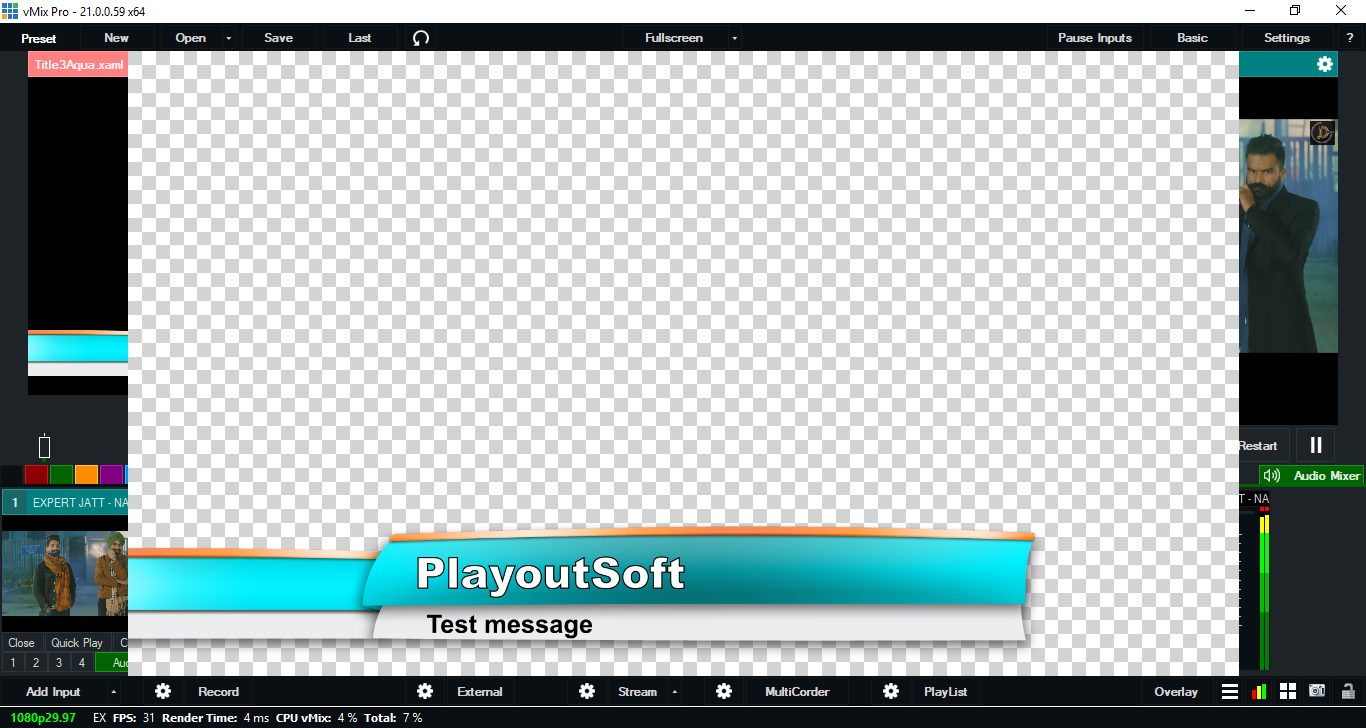Click Open in the top bar
The image size is (1366, 728).
[x=190, y=38]
